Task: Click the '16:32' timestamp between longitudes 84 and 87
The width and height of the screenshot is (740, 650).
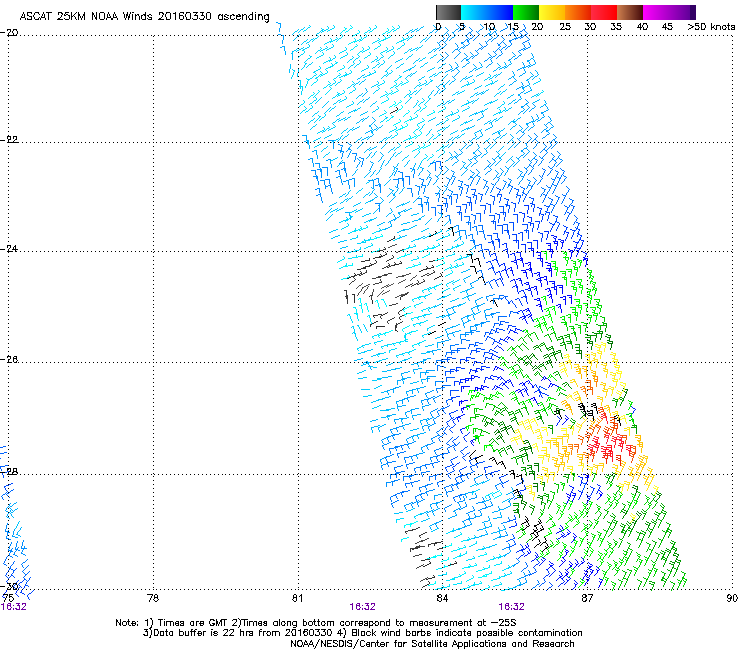Action: (x=512, y=607)
